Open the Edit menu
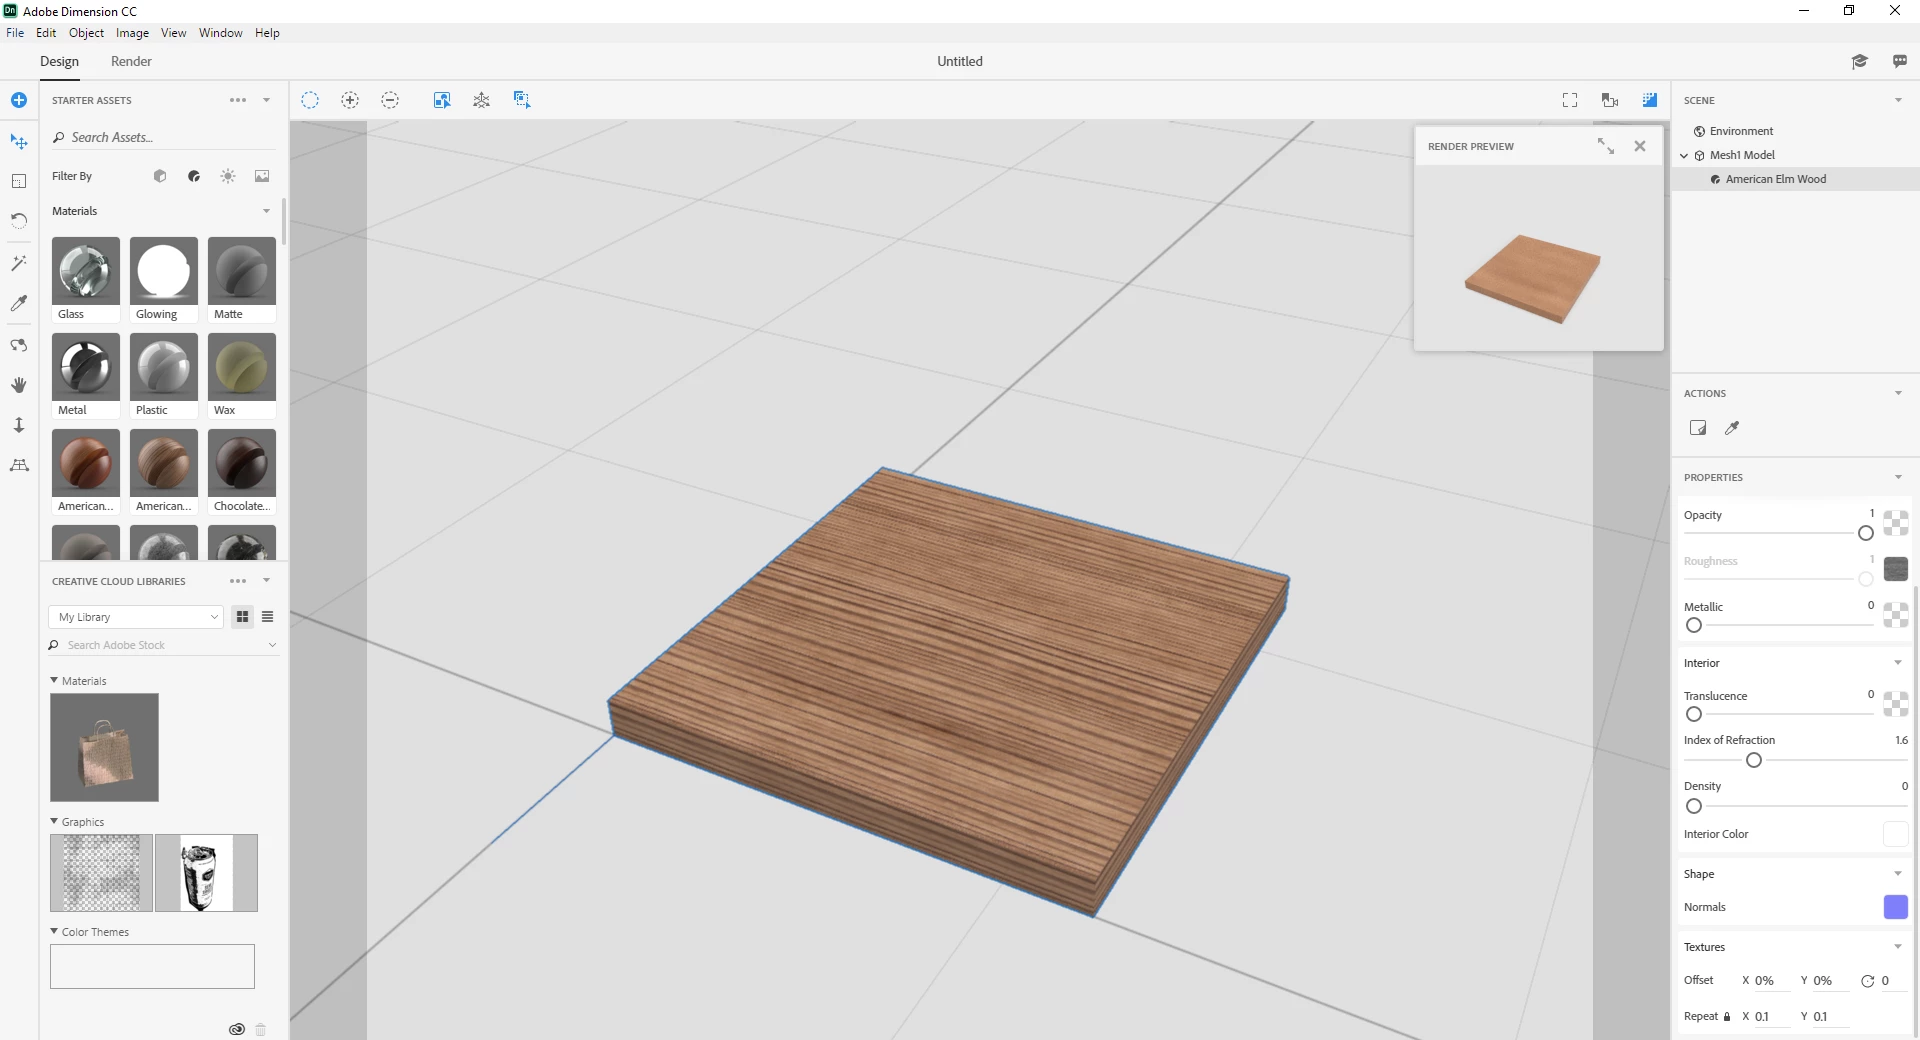Screen dimensions: 1920x1040 [x=46, y=33]
